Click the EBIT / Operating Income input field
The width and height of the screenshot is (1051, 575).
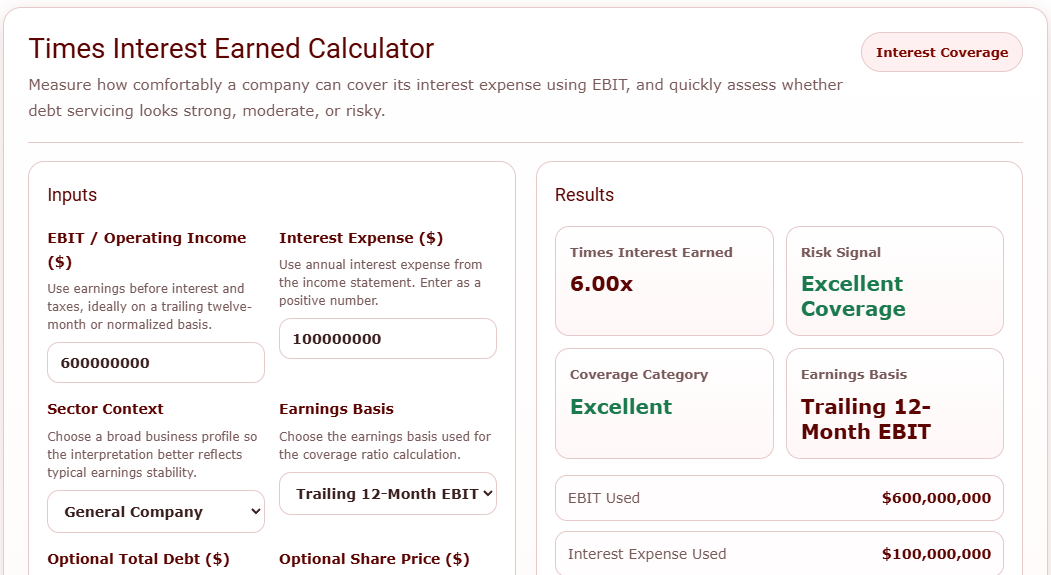155,363
